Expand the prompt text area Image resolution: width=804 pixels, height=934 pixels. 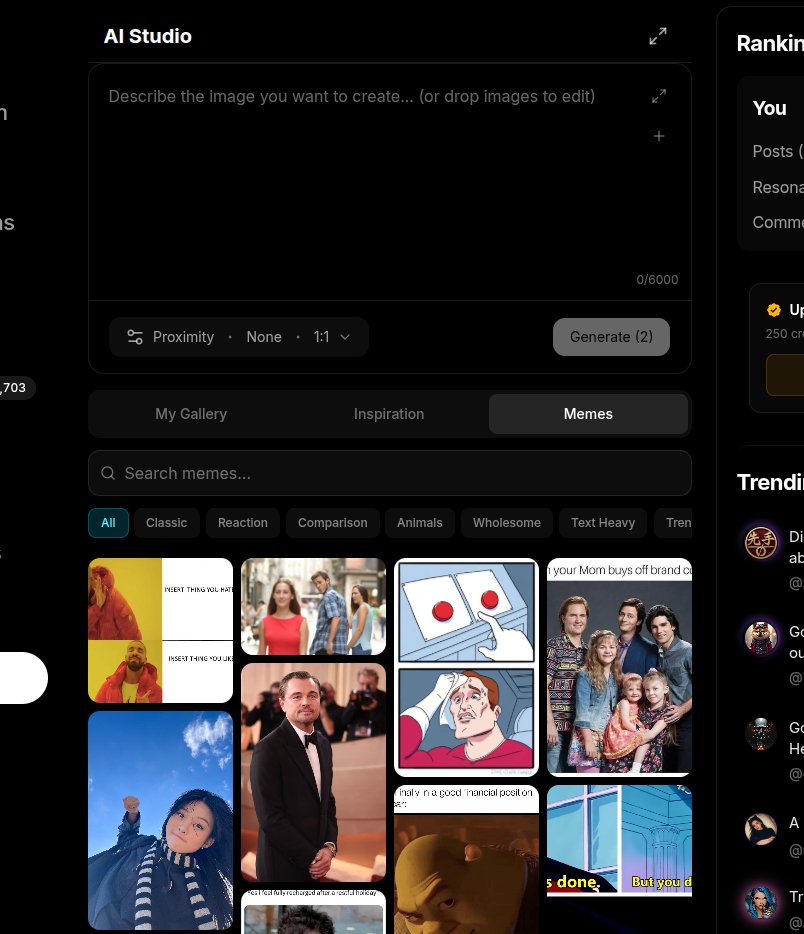pos(659,96)
